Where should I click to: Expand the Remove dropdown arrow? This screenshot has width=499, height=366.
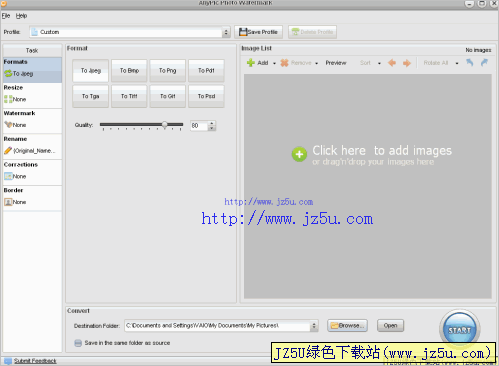tap(316, 63)
